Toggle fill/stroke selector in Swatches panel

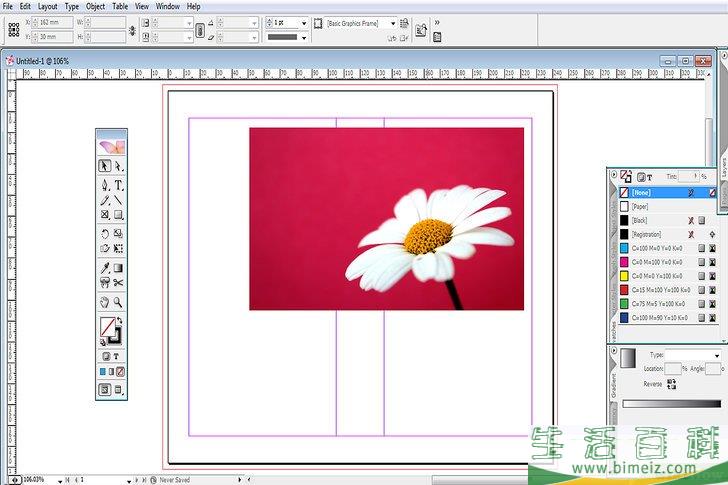(626, 176)
